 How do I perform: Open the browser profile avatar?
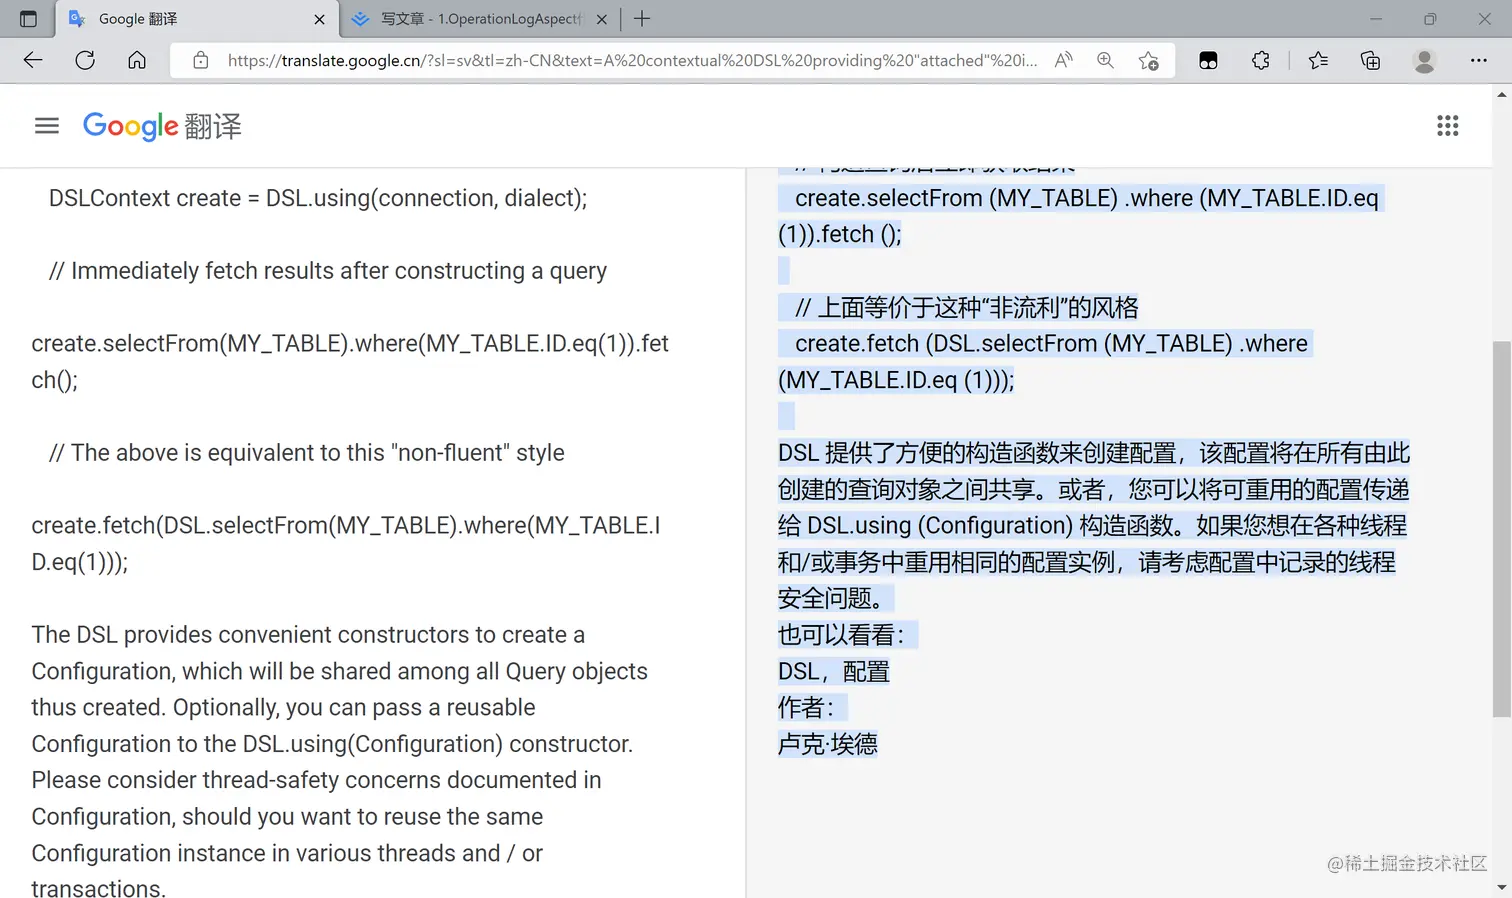click(x=1425, y=61)
